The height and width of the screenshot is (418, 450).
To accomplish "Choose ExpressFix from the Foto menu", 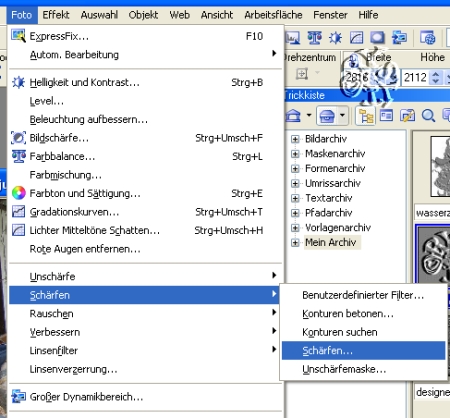I will click(x=145, y=36).
